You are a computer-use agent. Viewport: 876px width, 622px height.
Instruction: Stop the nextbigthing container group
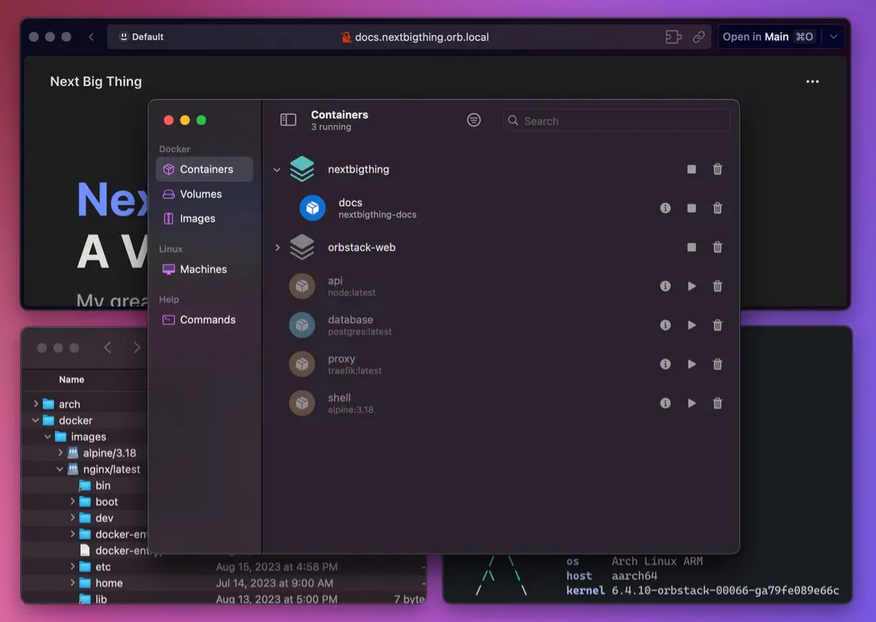(691, 170)
